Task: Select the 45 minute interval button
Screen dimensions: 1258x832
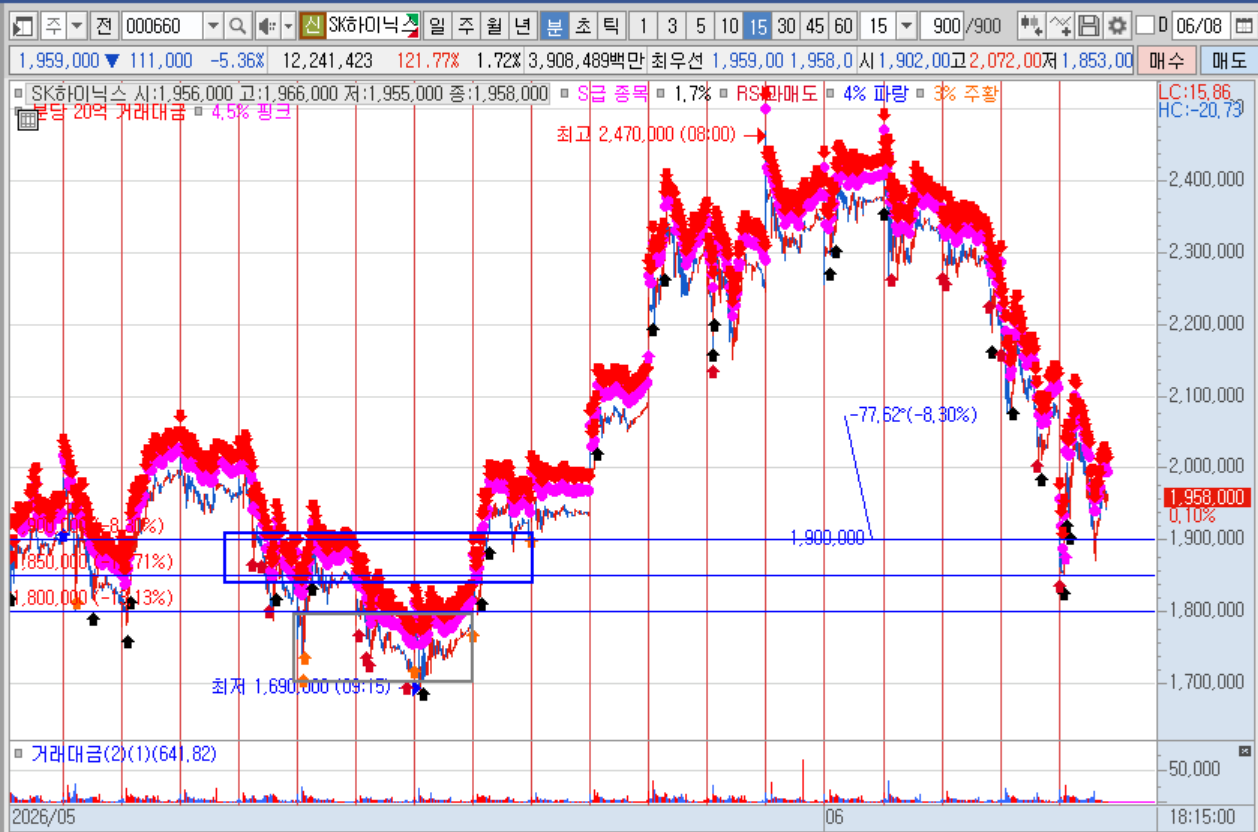Action: (x=816, y=25)
